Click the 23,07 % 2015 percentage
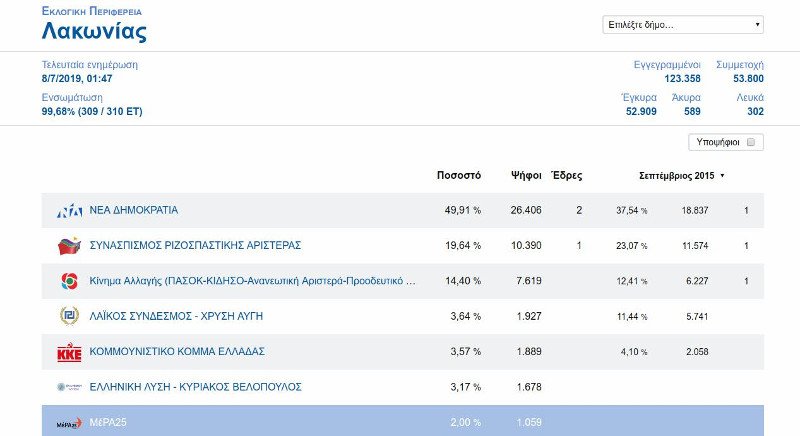The height and width of the screenshot is (436, 800). 632,245
